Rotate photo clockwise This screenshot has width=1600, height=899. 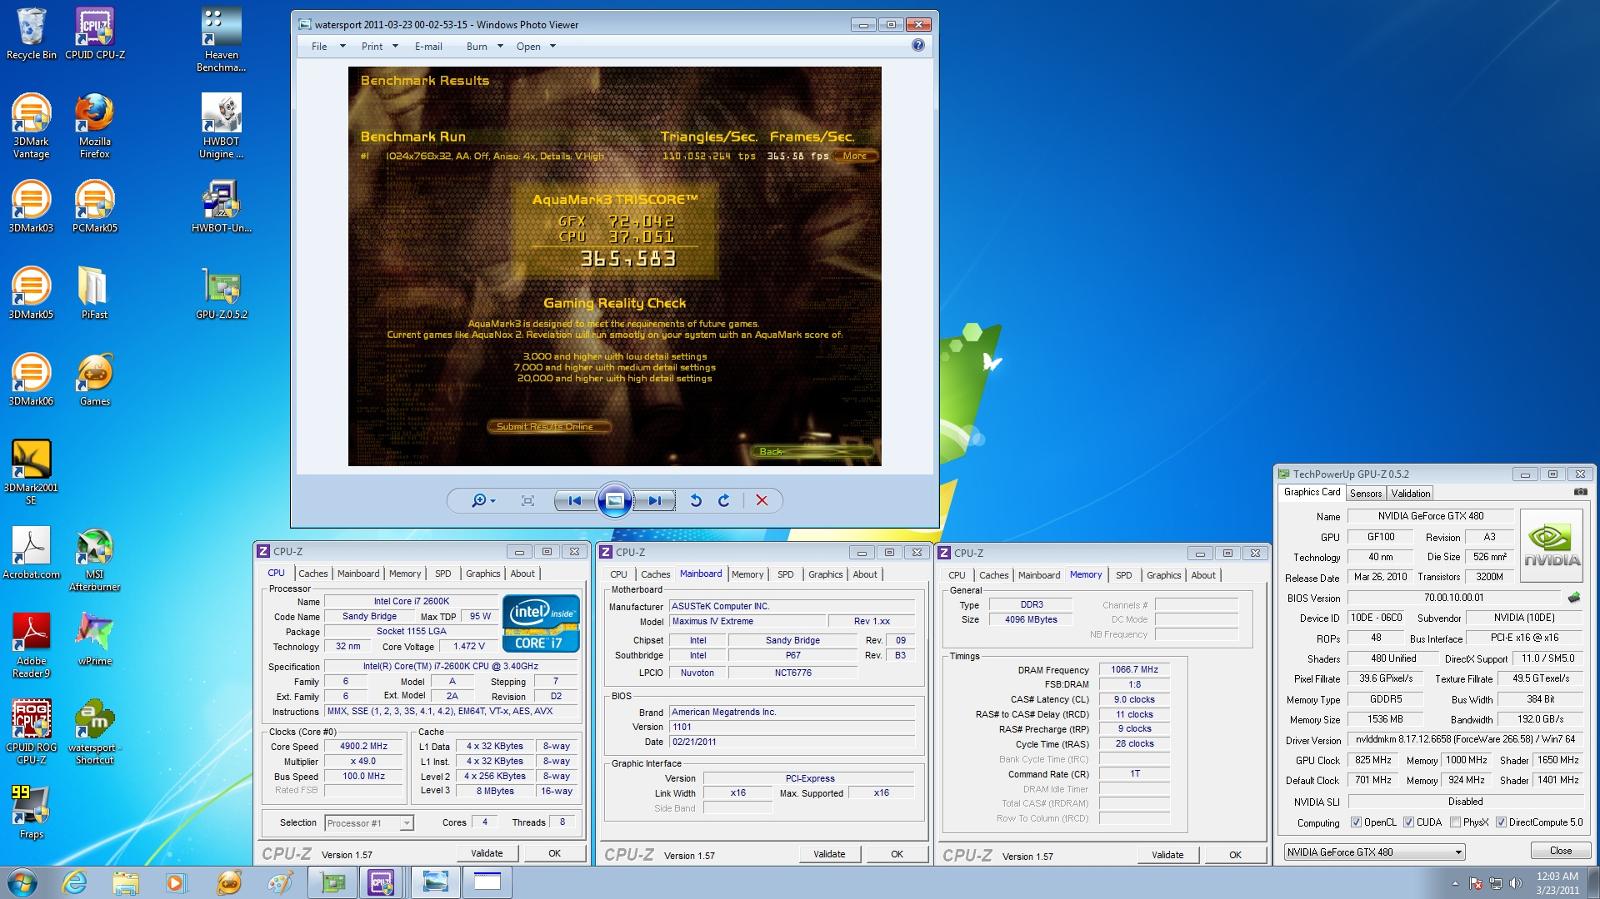point(724,501)
